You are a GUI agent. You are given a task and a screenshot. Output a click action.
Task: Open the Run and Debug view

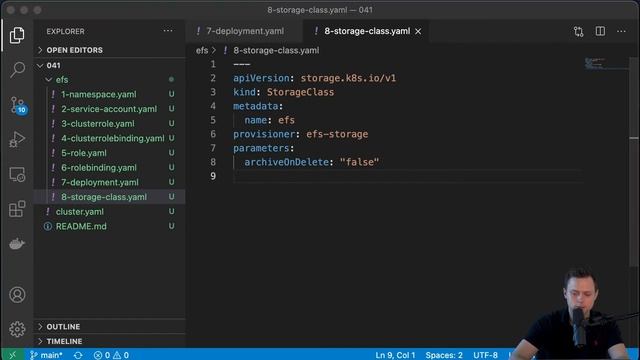coord(17,139)
